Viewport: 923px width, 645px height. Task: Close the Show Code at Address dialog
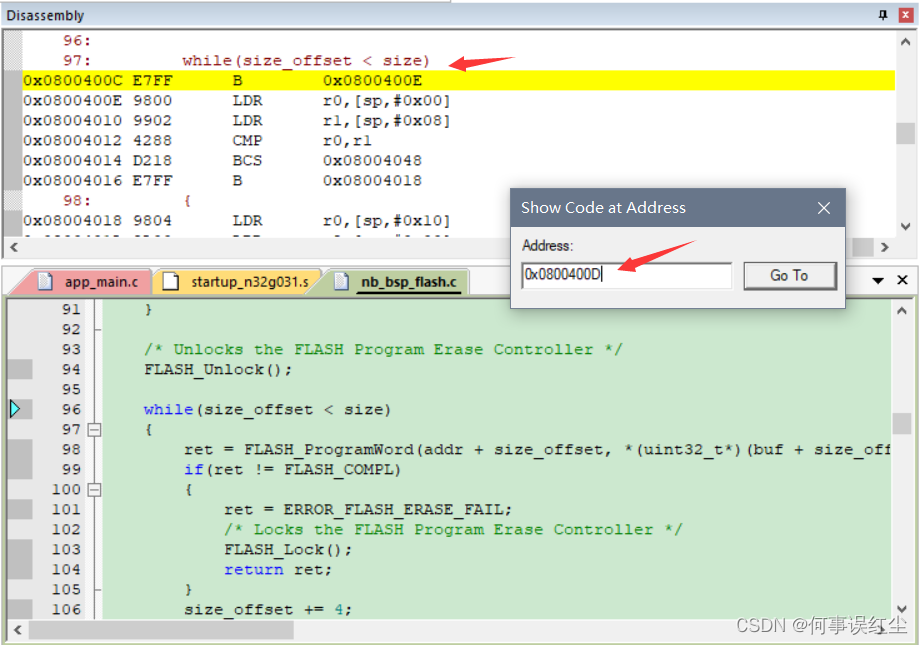(824, 208)
